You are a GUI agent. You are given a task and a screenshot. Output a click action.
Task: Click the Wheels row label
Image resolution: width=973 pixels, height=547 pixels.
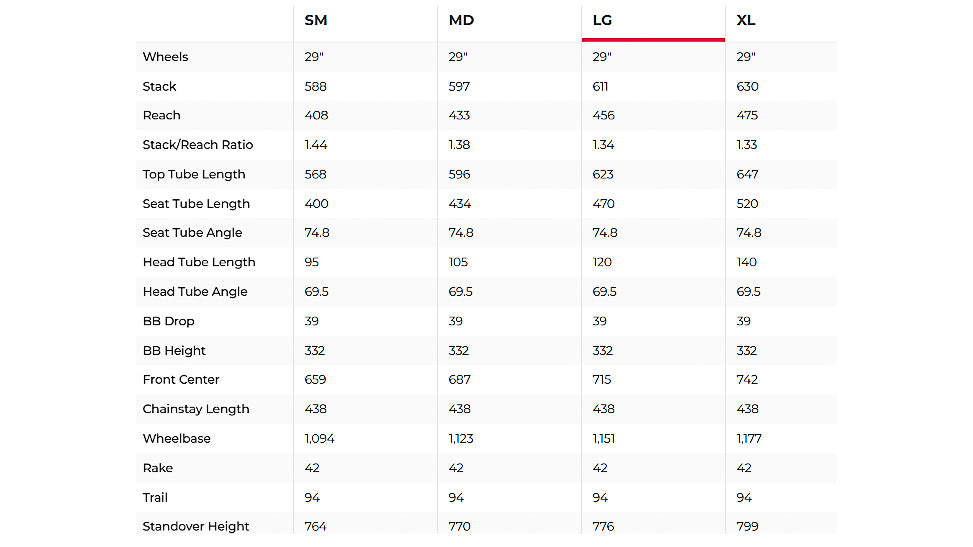(165, 57)
